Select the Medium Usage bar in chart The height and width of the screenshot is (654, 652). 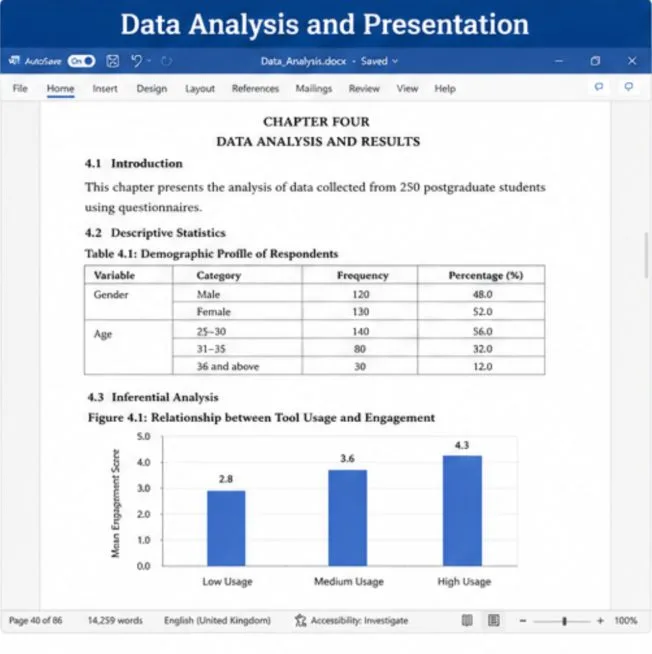[347, 518]
